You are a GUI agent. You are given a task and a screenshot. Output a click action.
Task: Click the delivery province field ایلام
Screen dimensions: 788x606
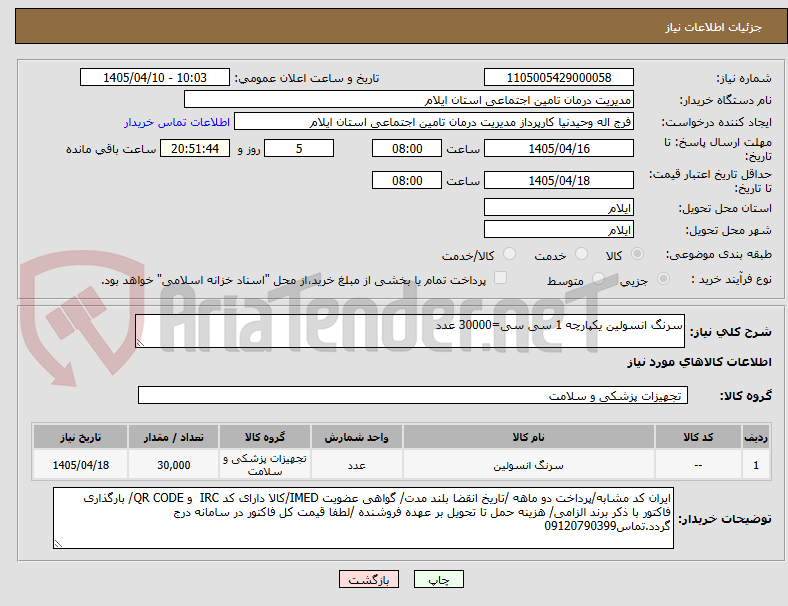[x=559, y=207]
